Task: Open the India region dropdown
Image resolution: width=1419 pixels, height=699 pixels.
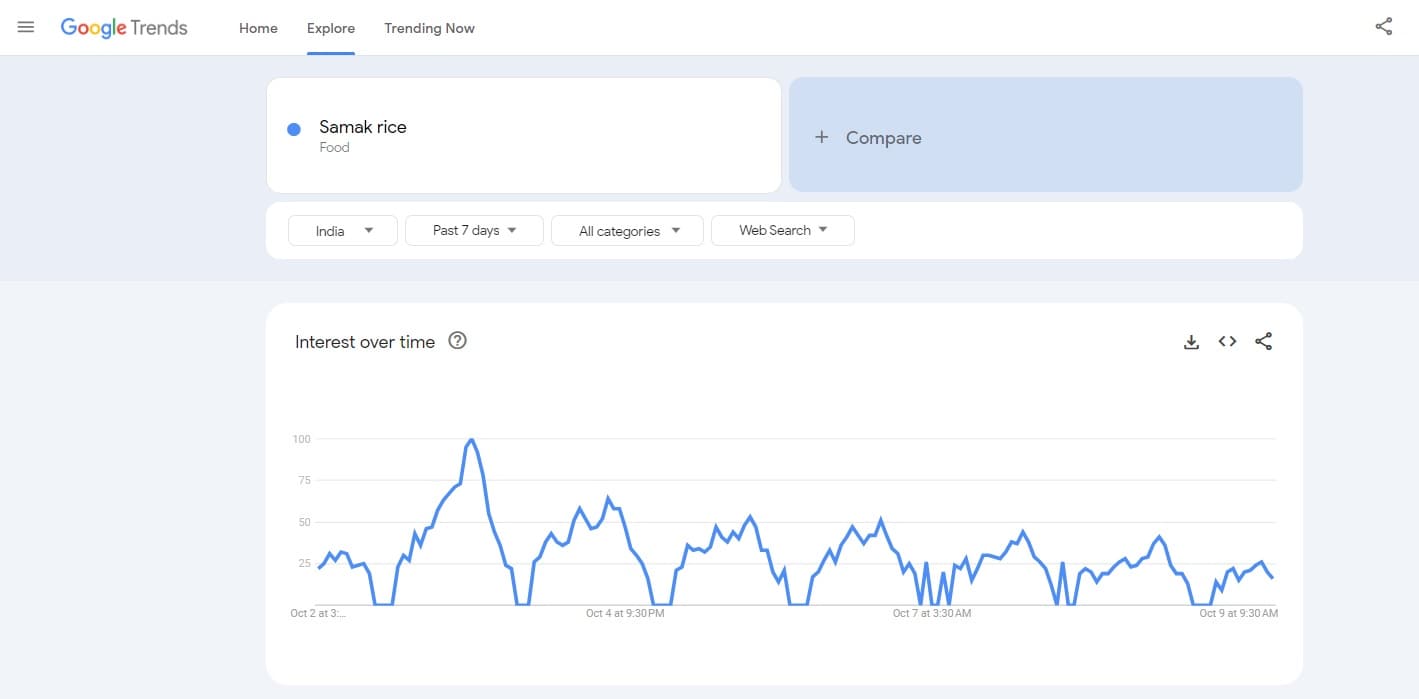Action: (343, 230)
